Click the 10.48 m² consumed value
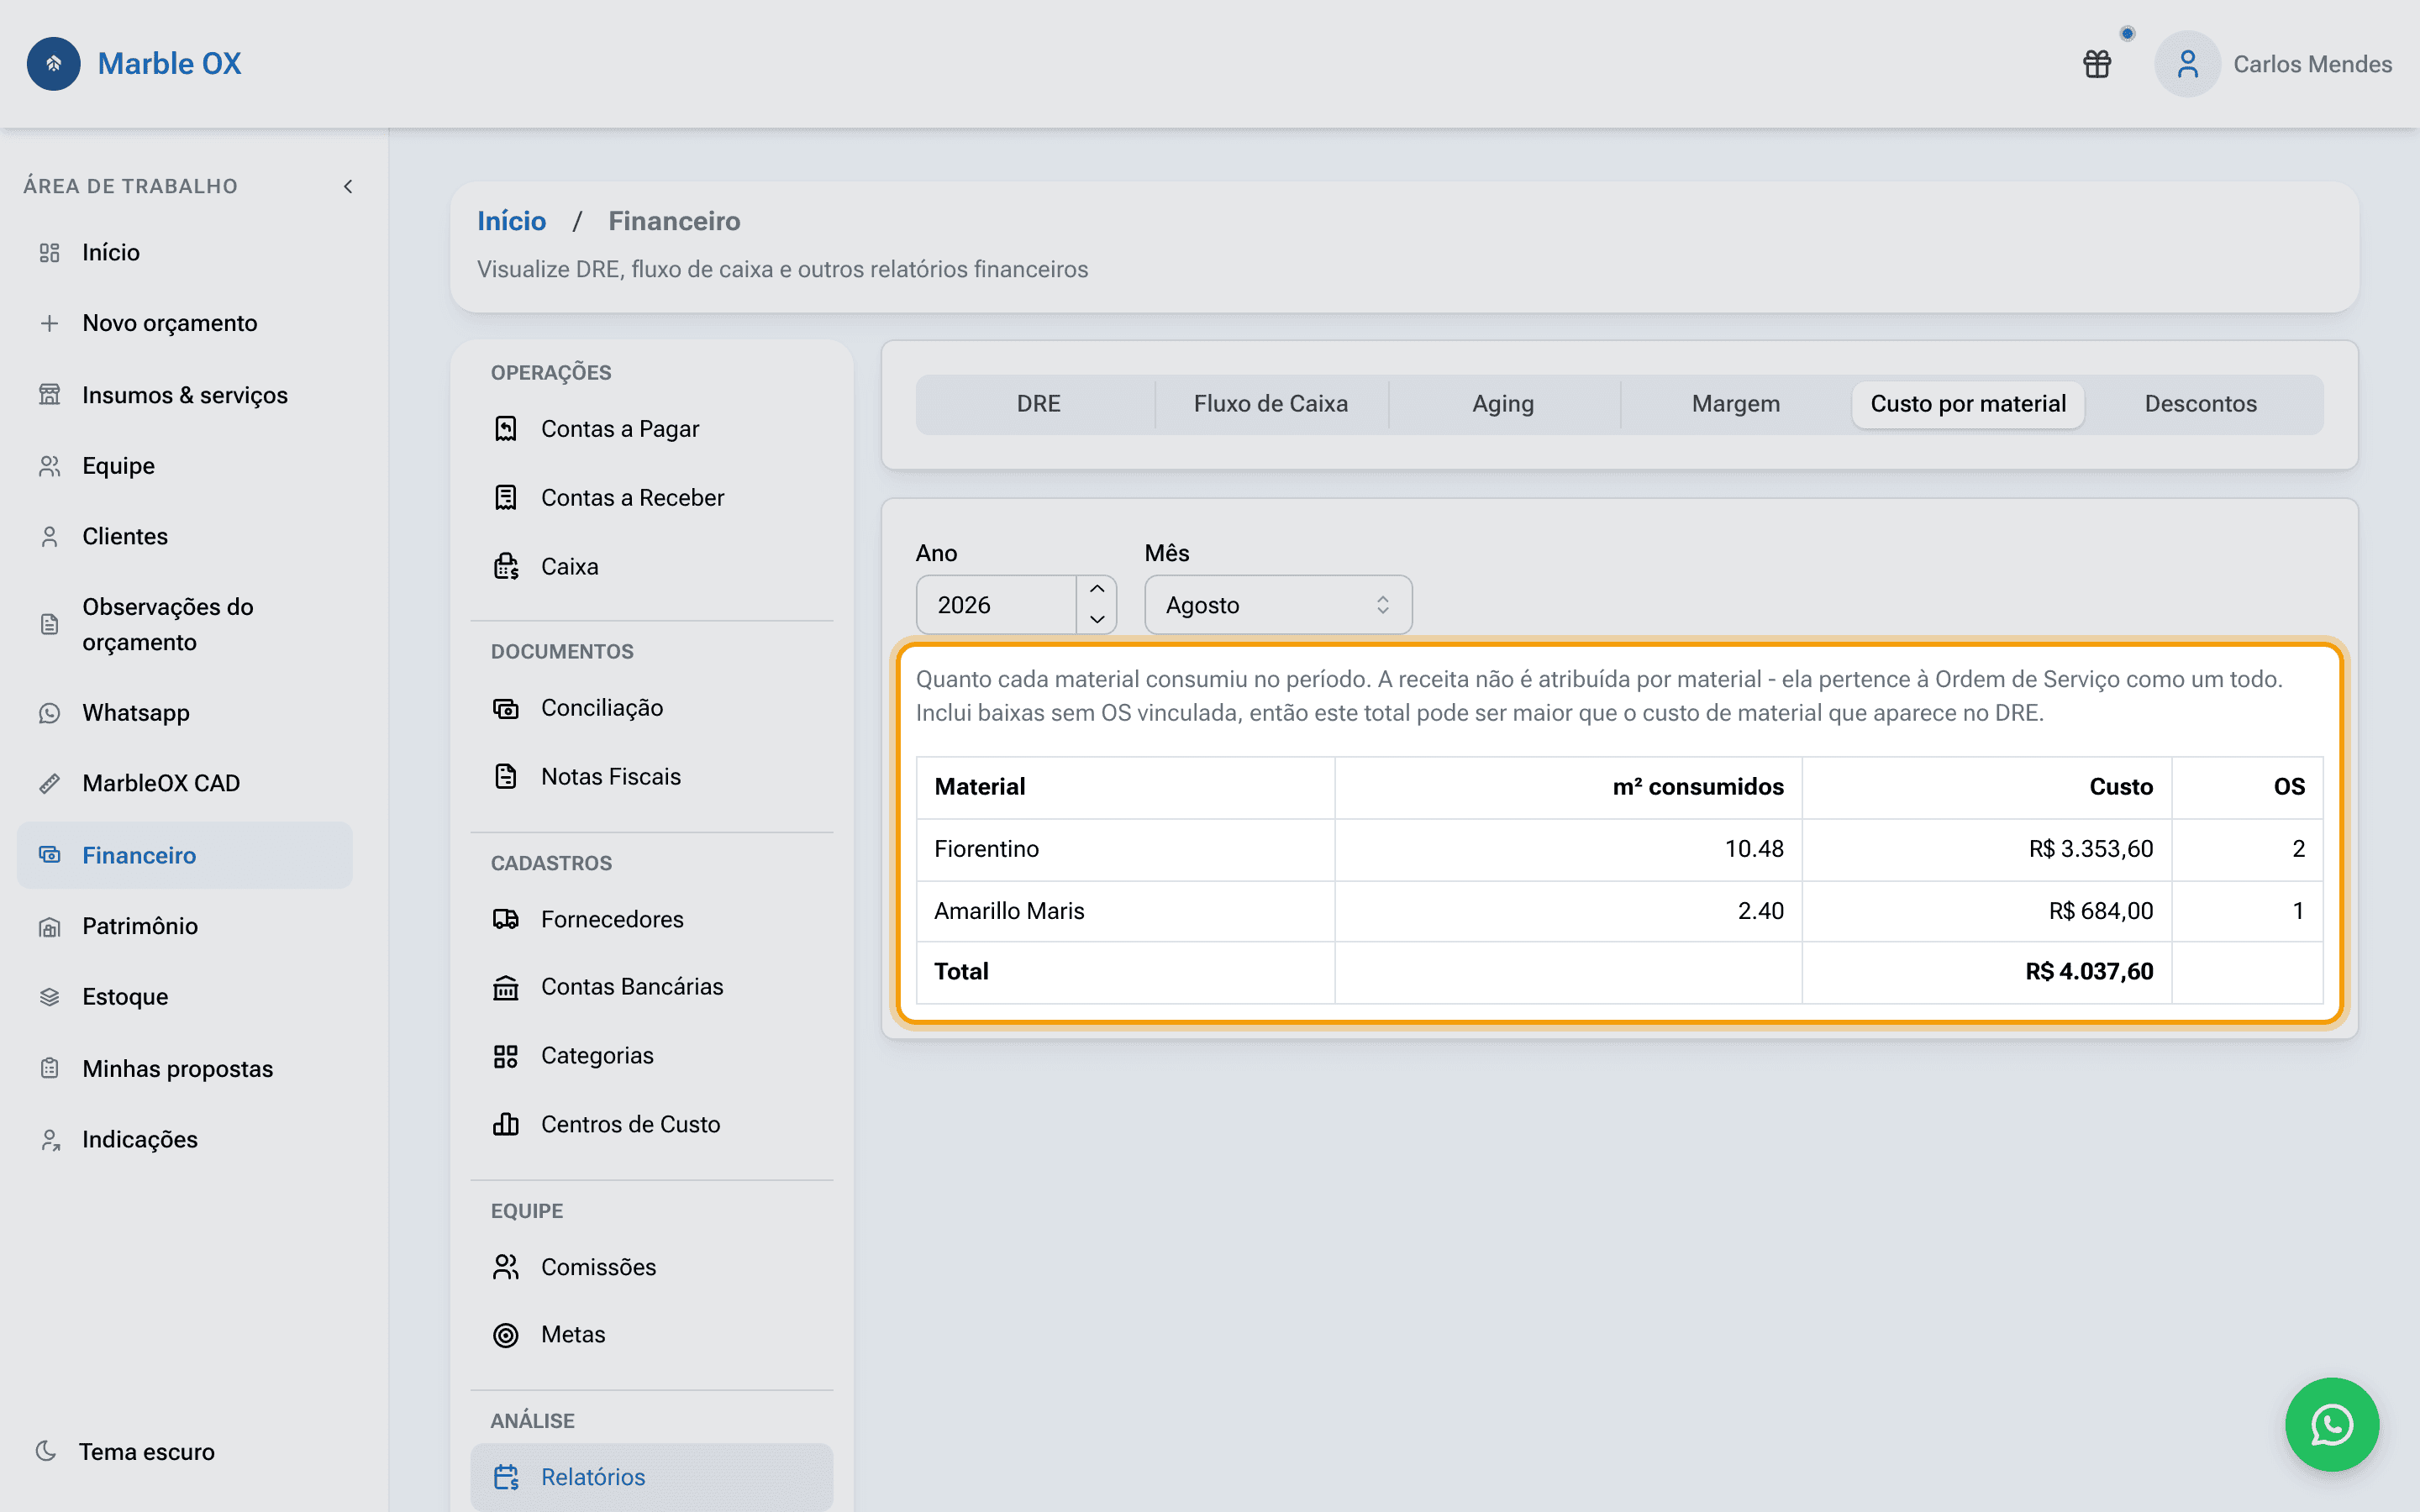This screenshot has height=1512, width=2420. 1754,849
